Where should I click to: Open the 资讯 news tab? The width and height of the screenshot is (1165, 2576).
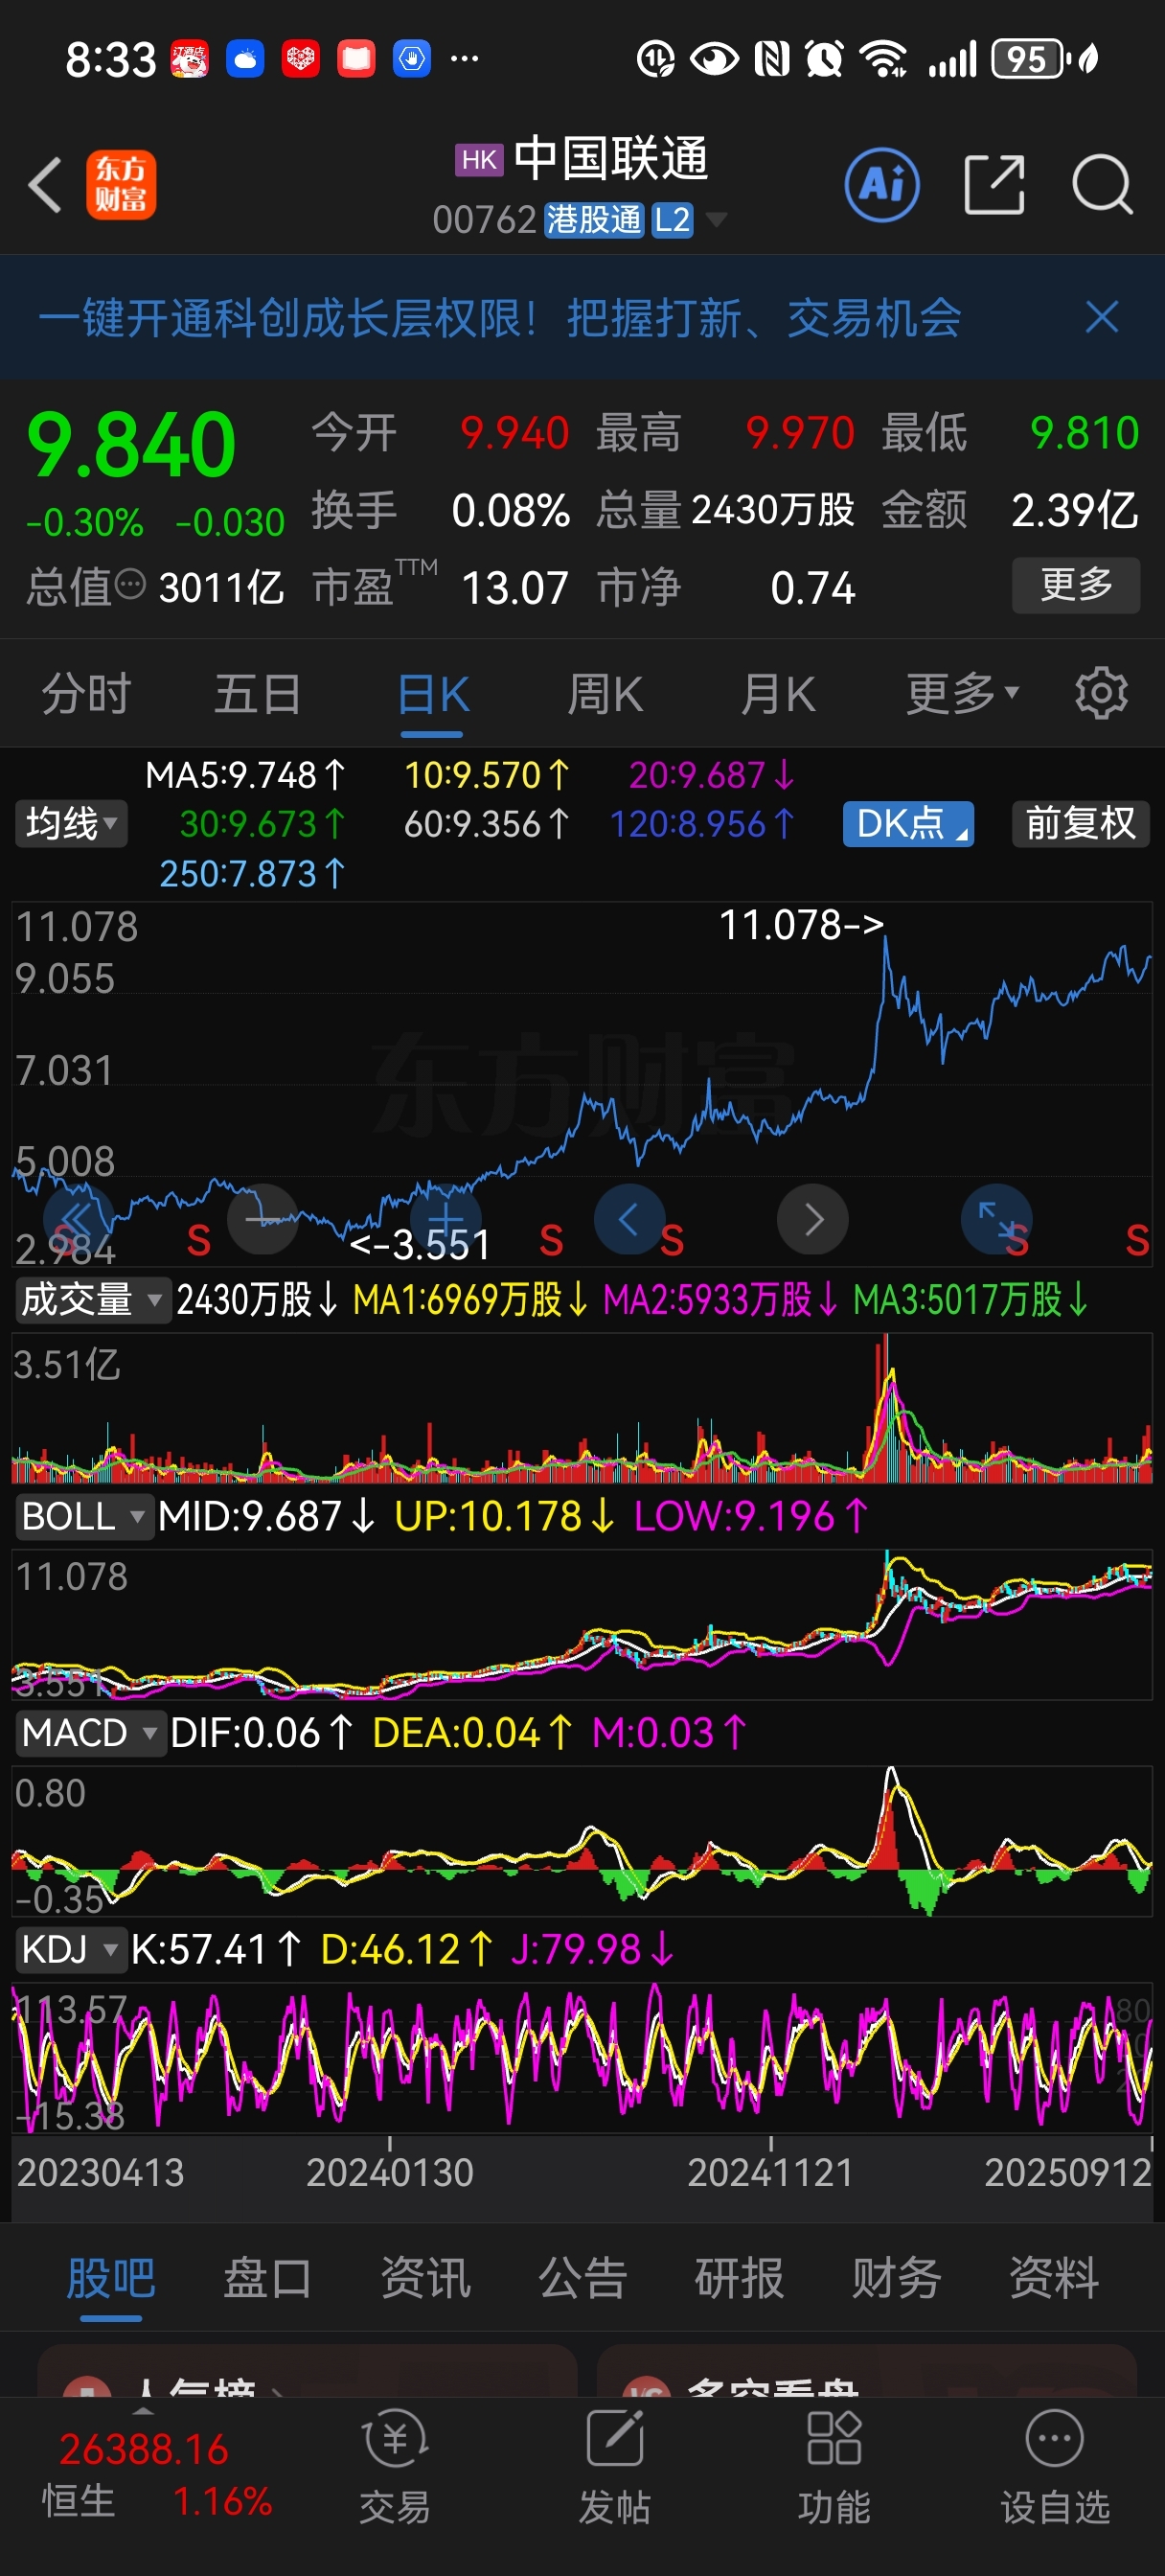(425, 2279)
